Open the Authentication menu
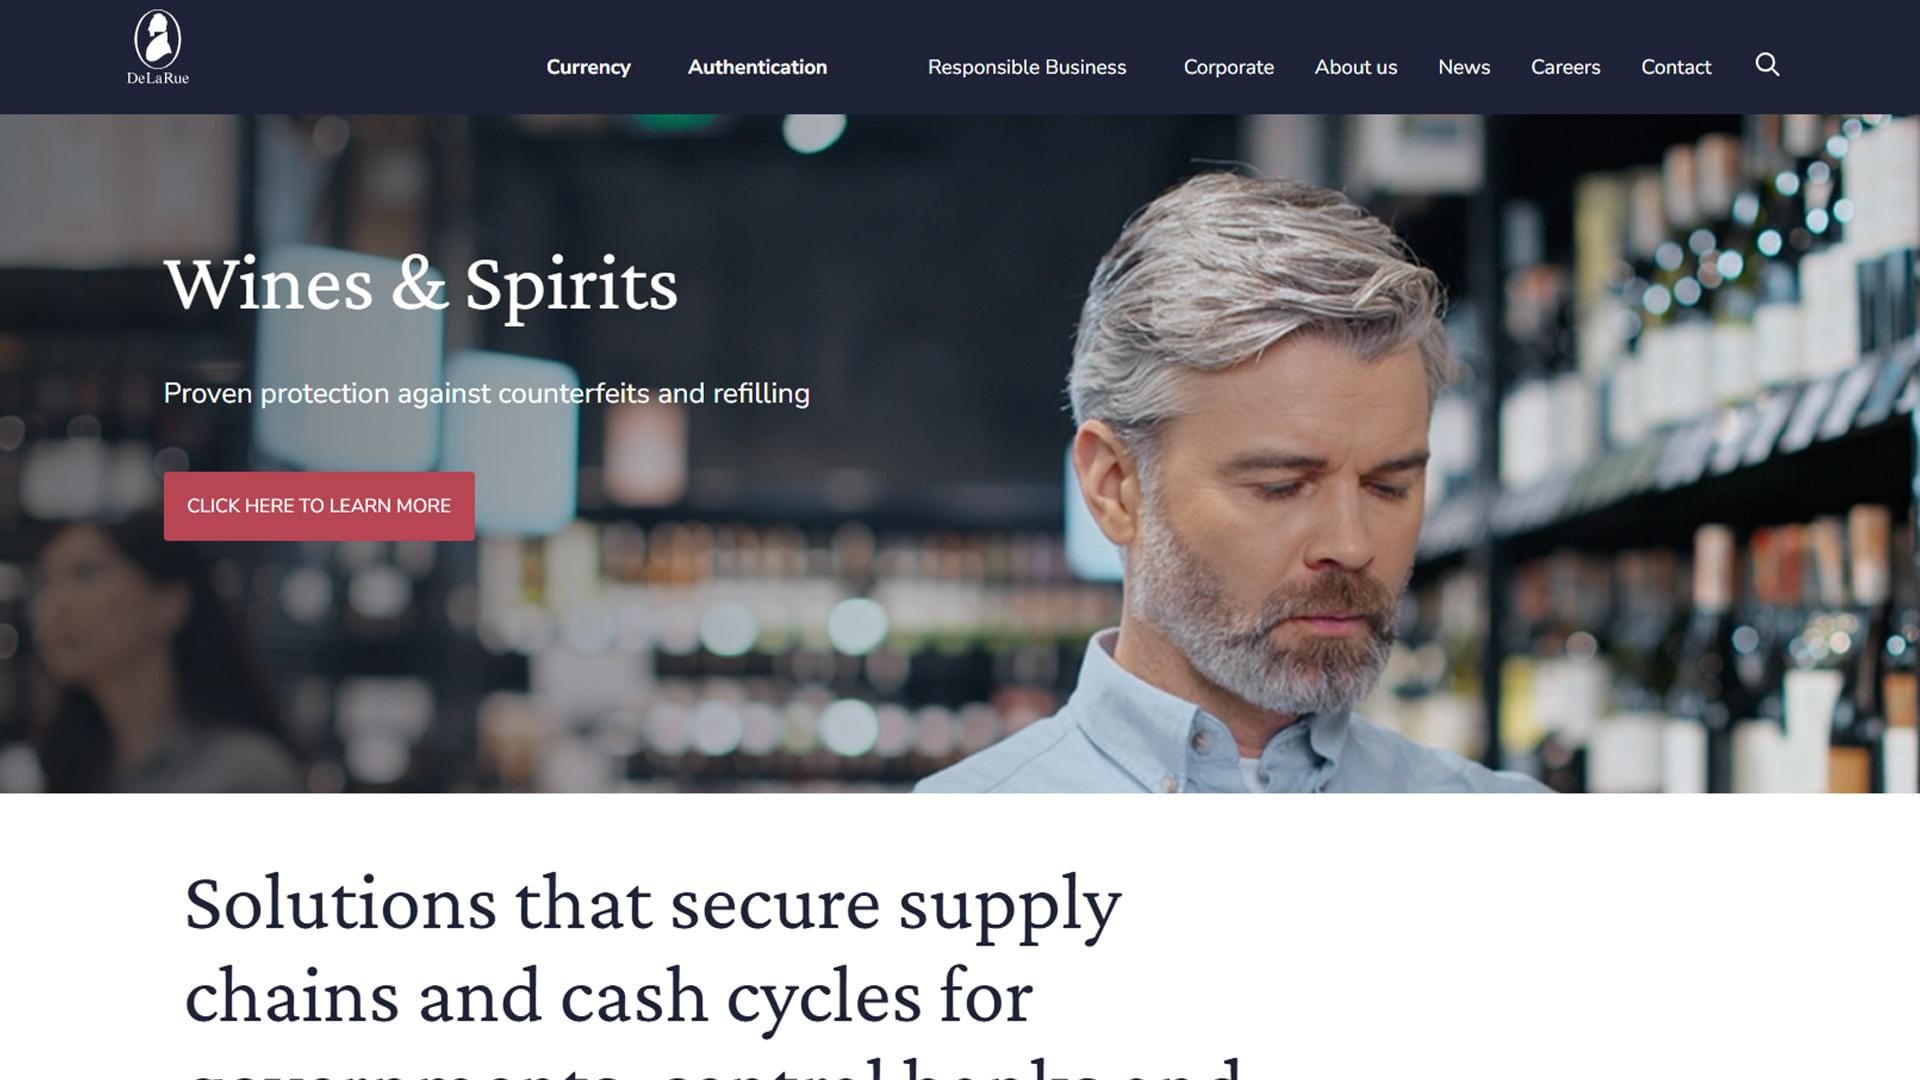 pyautogui.click(x=757, y=67)
